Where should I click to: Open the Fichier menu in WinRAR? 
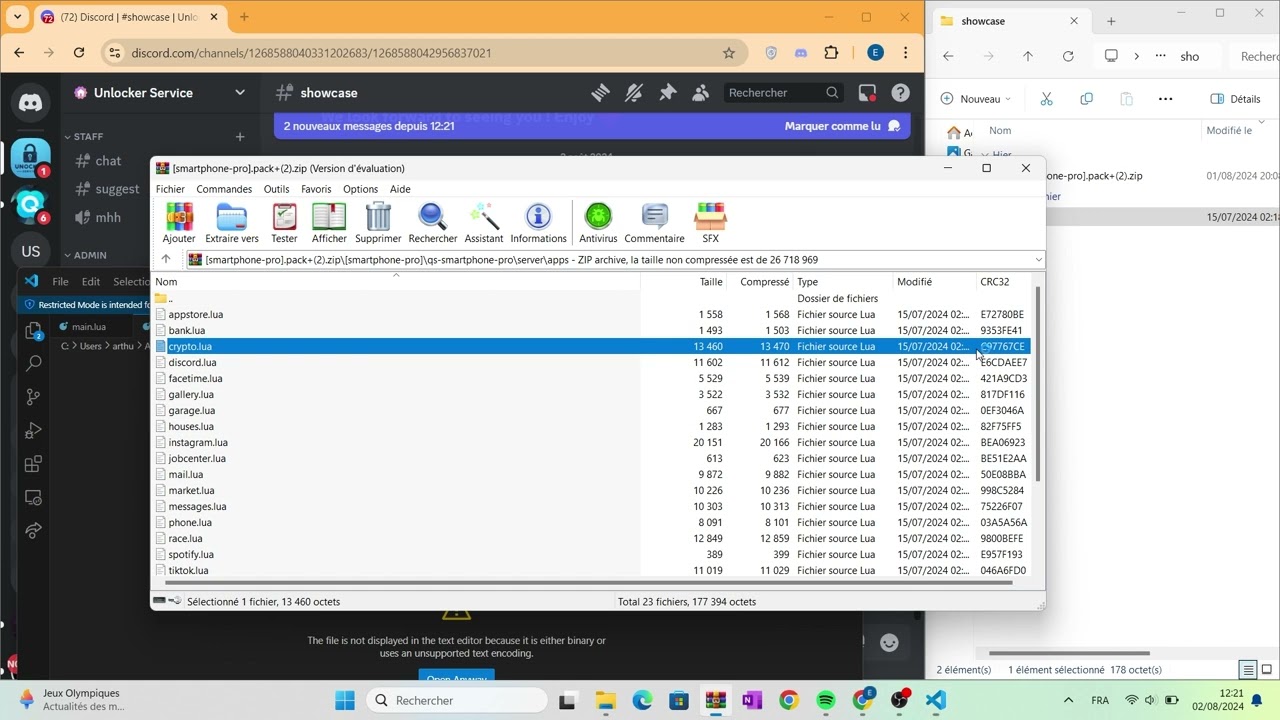pos(170,189)
